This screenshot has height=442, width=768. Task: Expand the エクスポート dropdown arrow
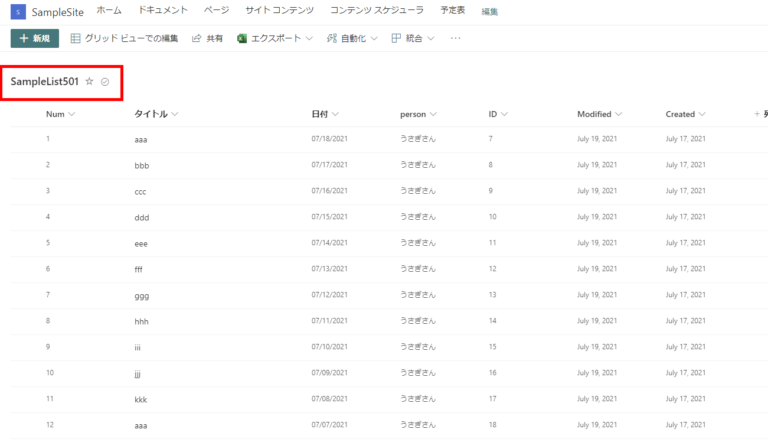click(309, 38)
